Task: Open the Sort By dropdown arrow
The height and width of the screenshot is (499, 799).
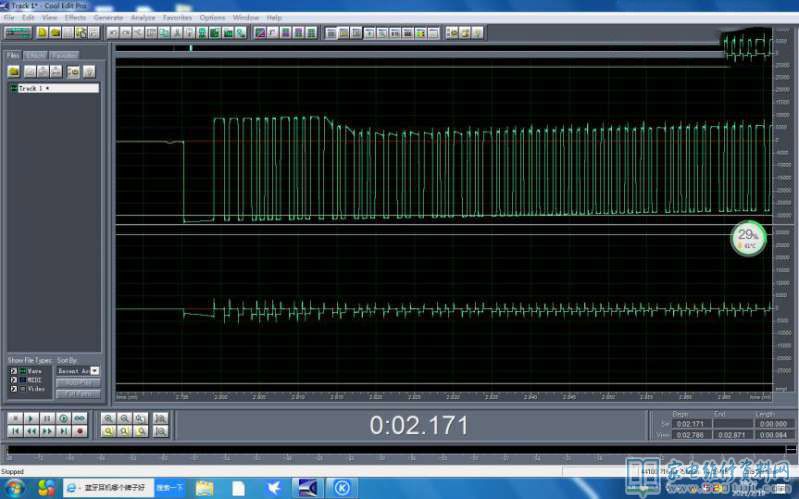Action: [x=95, y=371]
